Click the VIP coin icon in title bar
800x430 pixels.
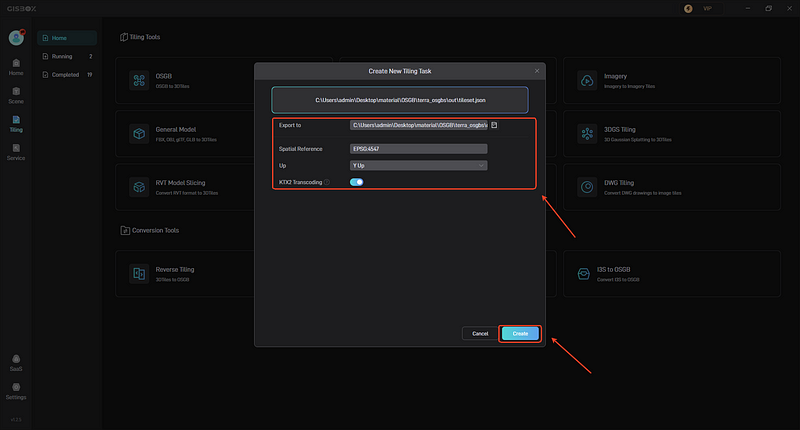[688, 9]
